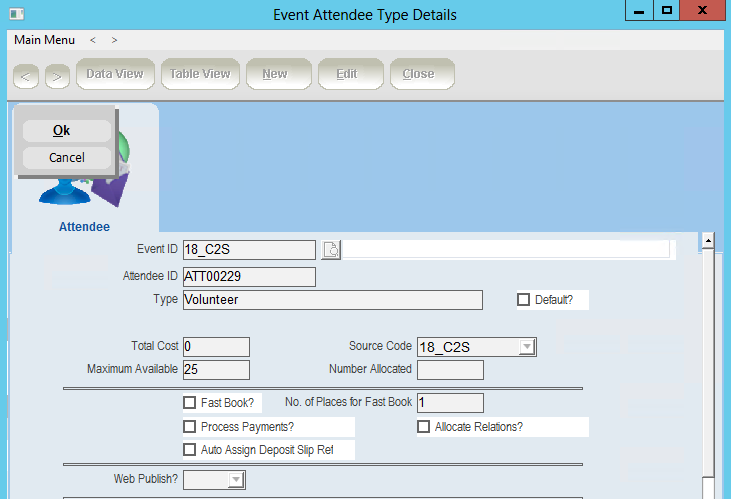This screenshot has width=731, height=499.
Task: Click the vertical scrollbar up arrow
Action: click(707, 241)
